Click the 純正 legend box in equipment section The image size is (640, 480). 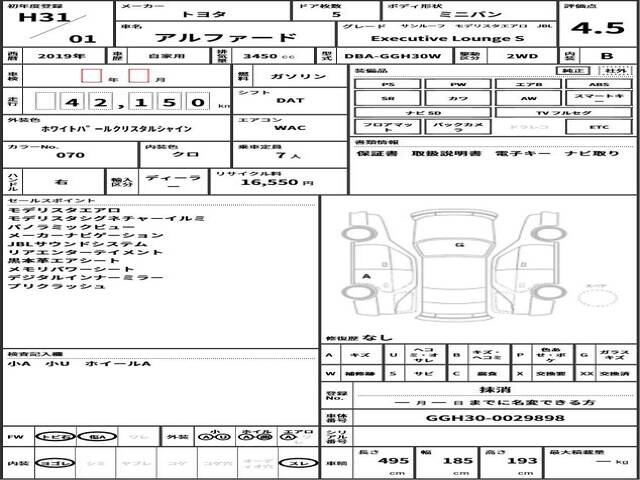pyautogui.click(x=573, y=71)
